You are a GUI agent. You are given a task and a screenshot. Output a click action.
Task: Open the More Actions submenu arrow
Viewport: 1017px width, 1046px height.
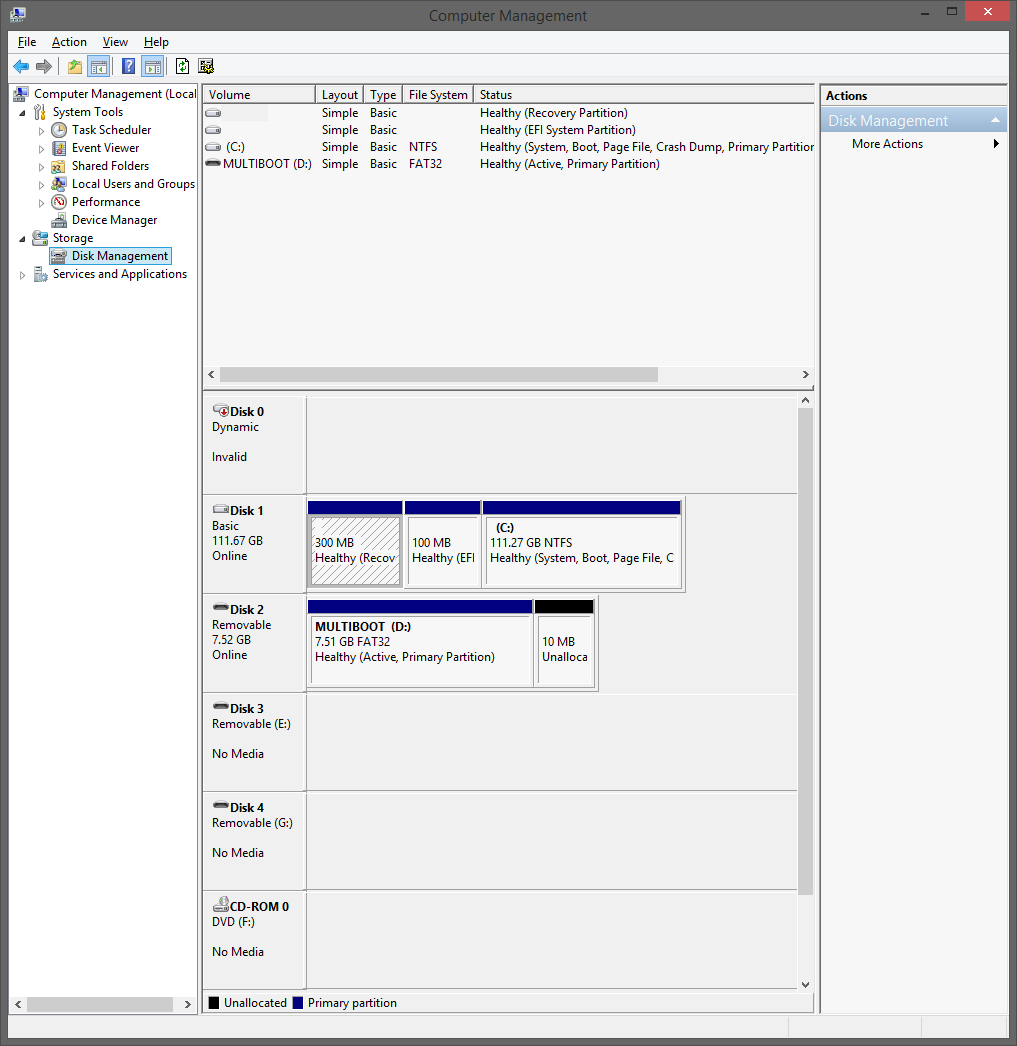pos(996,143)
